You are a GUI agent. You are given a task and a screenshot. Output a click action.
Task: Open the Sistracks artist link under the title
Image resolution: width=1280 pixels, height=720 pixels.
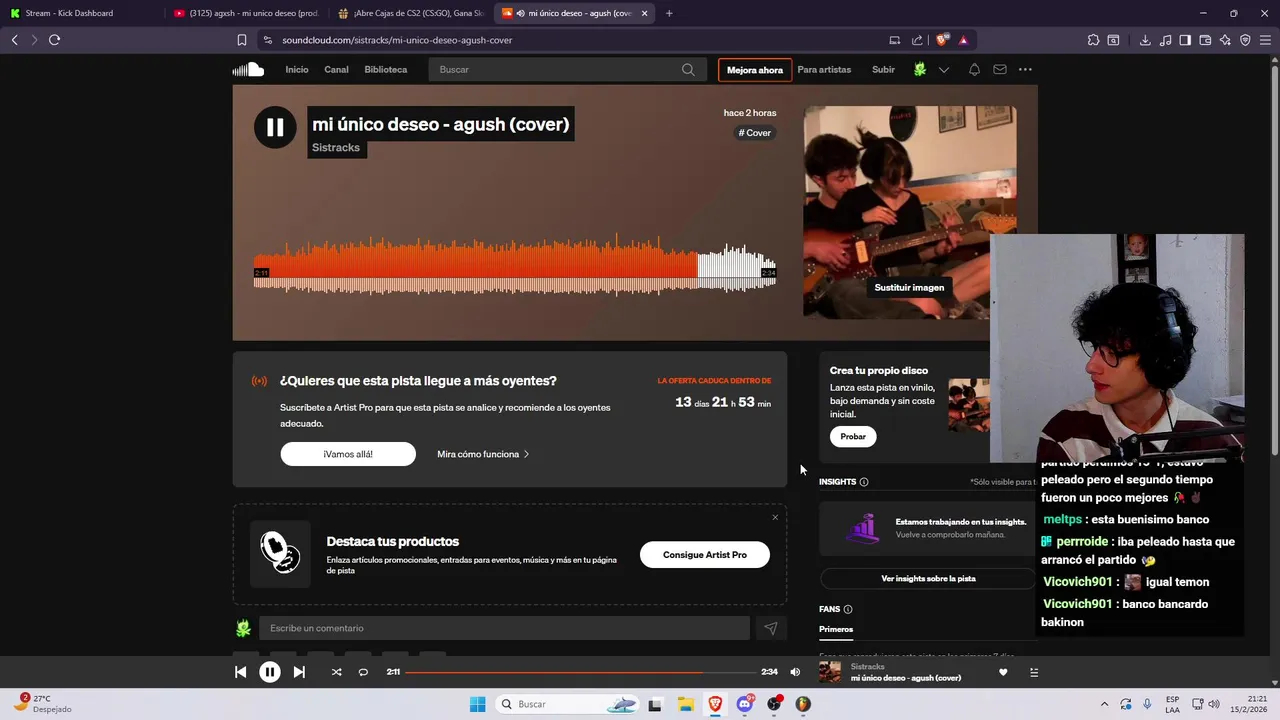click(336, 148)
